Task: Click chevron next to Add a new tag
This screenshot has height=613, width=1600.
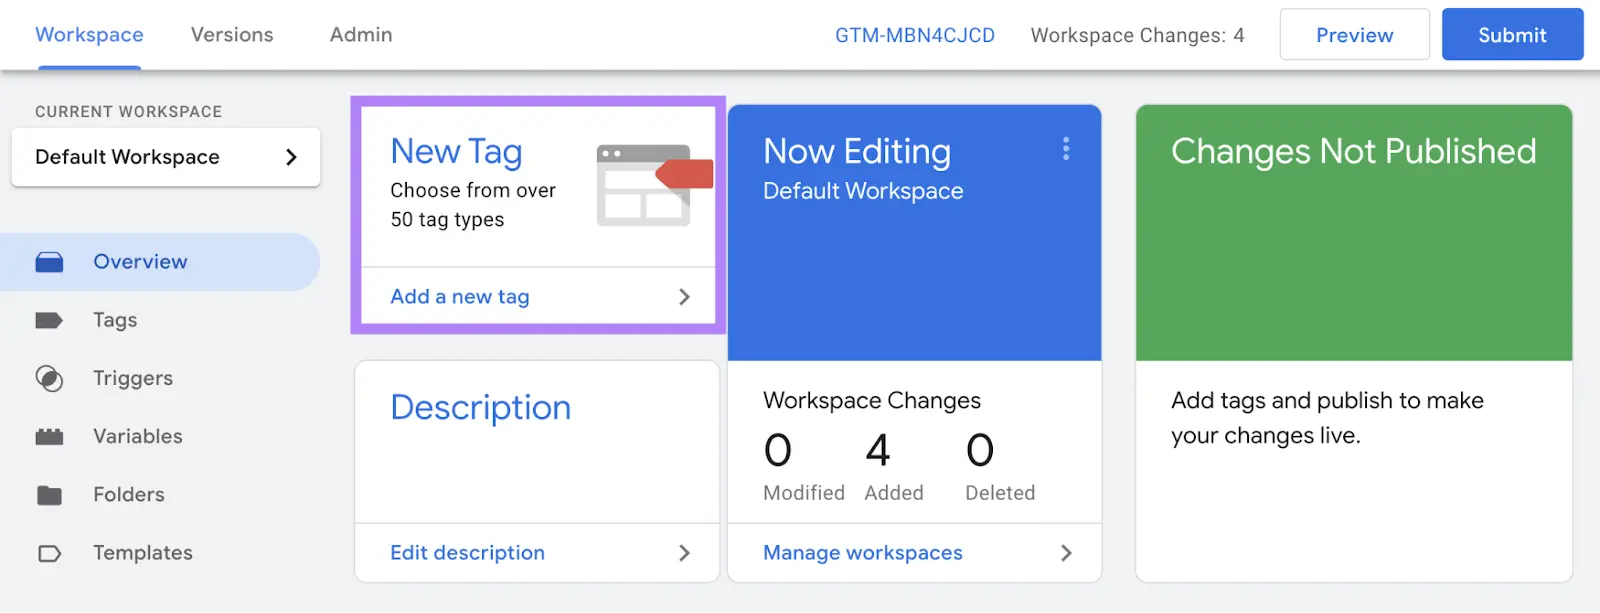Action: 684,297
